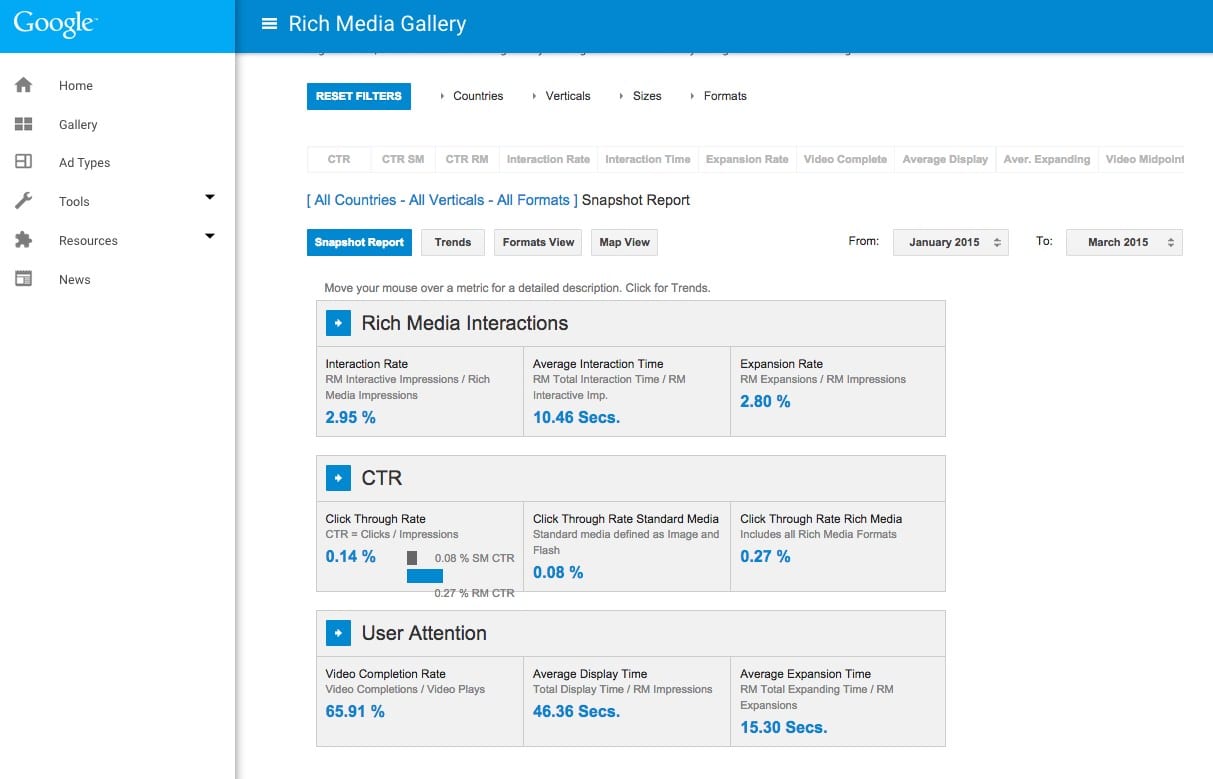The width and height of the screenshot is (1213, 779).
Task: Expand the Tools submenu arrow
Action: pos(210,197)
